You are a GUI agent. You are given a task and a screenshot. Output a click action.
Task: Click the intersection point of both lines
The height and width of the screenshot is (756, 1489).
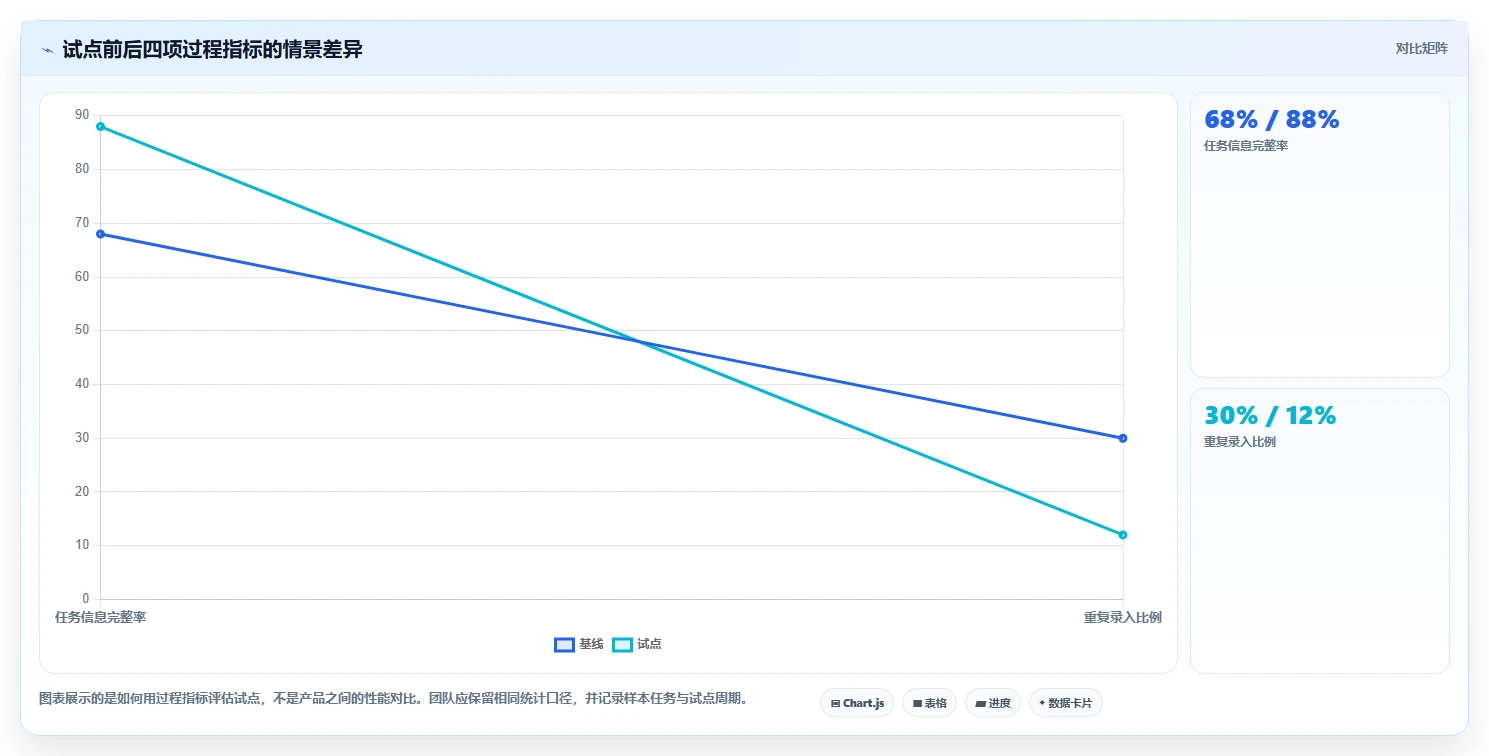point(638,341)
